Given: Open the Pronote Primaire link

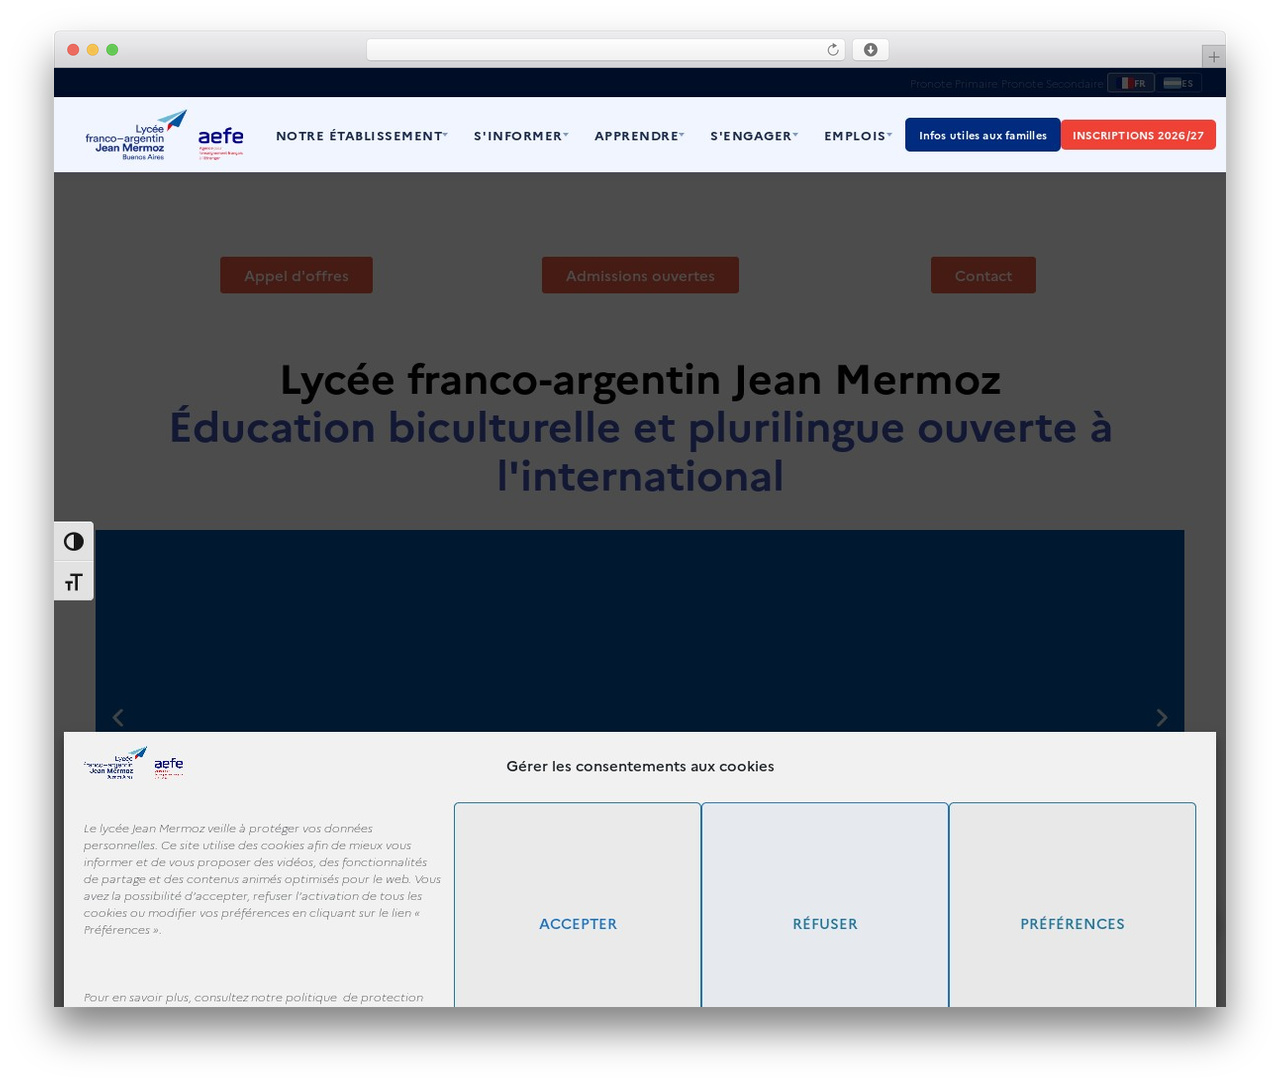Looking at the screenshot, I should [x=954, y=84].
